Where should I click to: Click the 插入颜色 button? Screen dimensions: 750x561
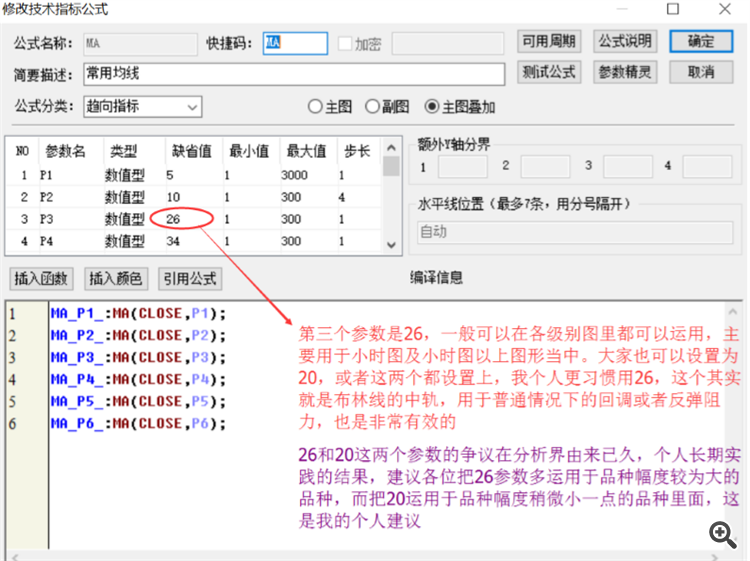point(116,278)
